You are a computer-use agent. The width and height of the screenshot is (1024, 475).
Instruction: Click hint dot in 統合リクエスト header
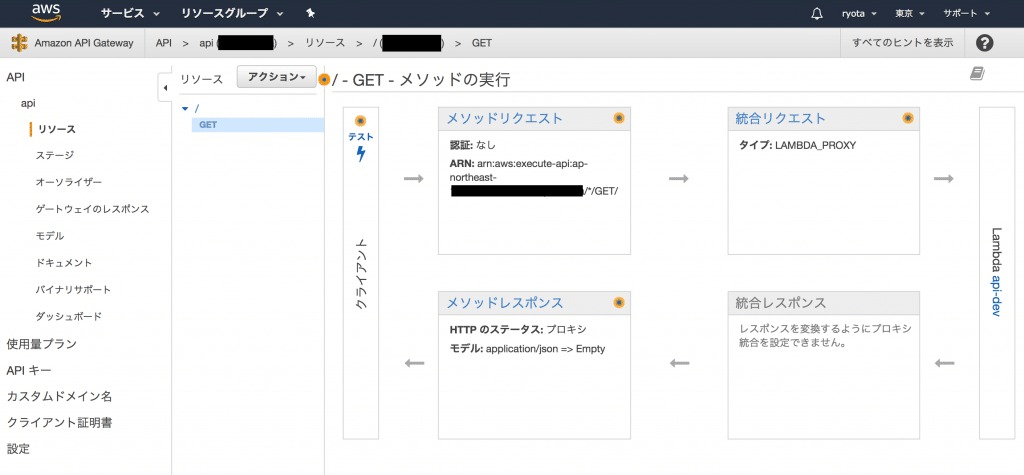pos(908,118)
